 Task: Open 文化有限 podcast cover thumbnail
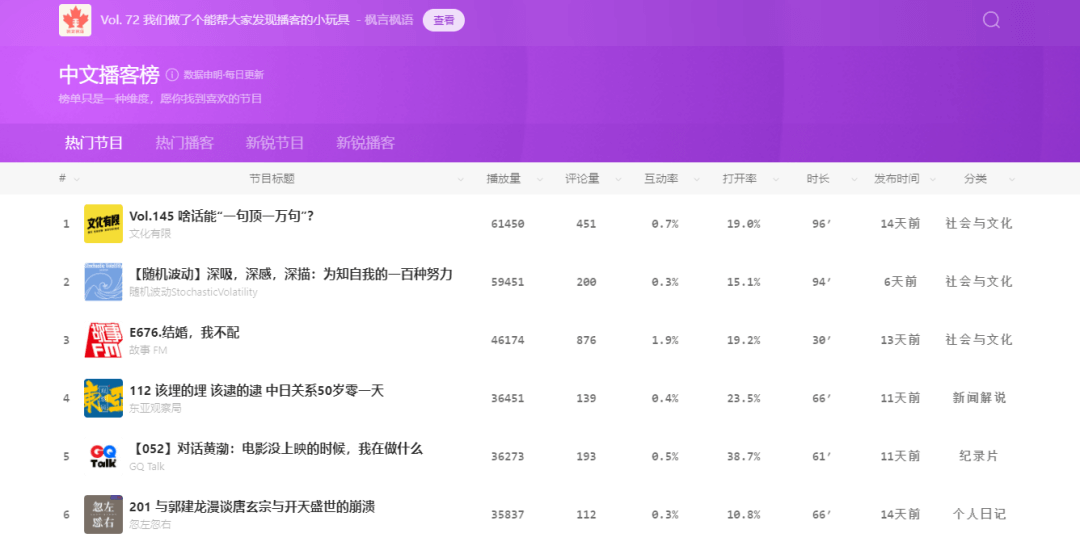[x=103, y=223]
